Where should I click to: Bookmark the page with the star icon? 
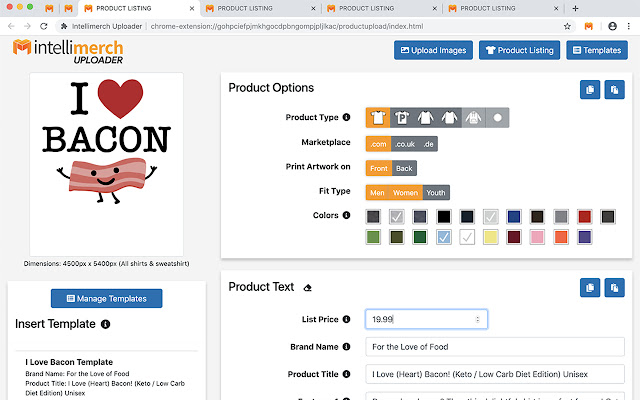[567, 26]
